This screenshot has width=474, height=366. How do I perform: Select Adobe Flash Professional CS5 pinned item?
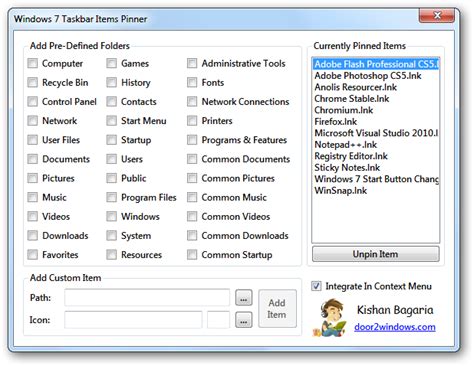376,64
